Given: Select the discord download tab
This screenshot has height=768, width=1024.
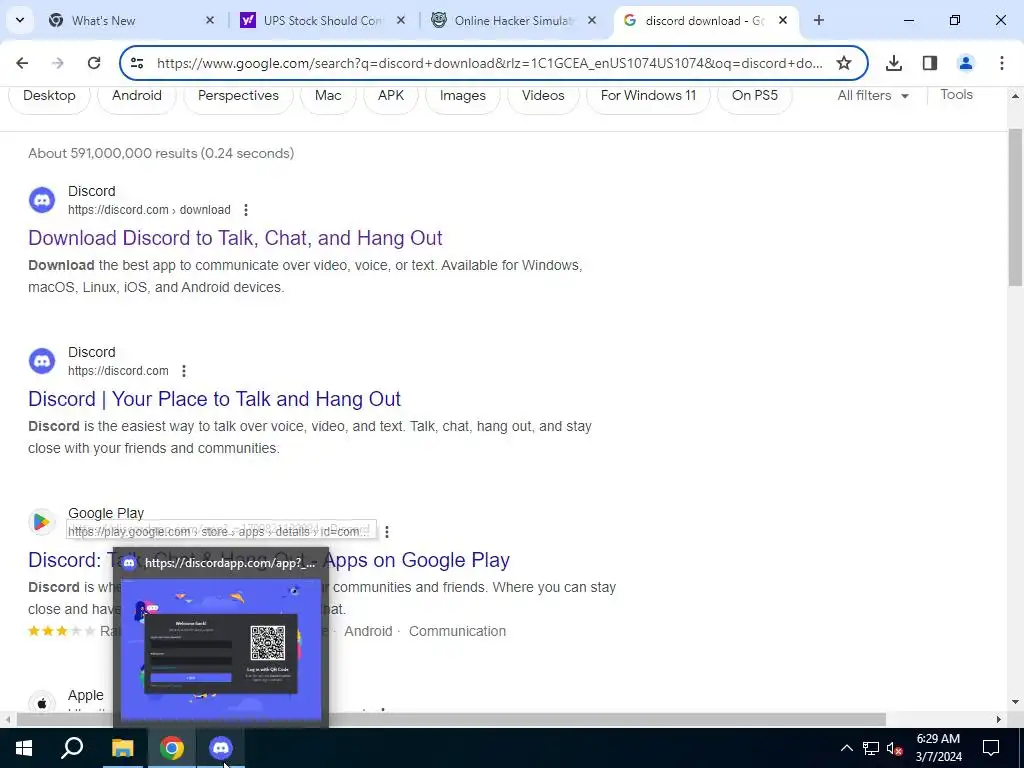Looking at the screenshot, I should [x=705, y=21].
